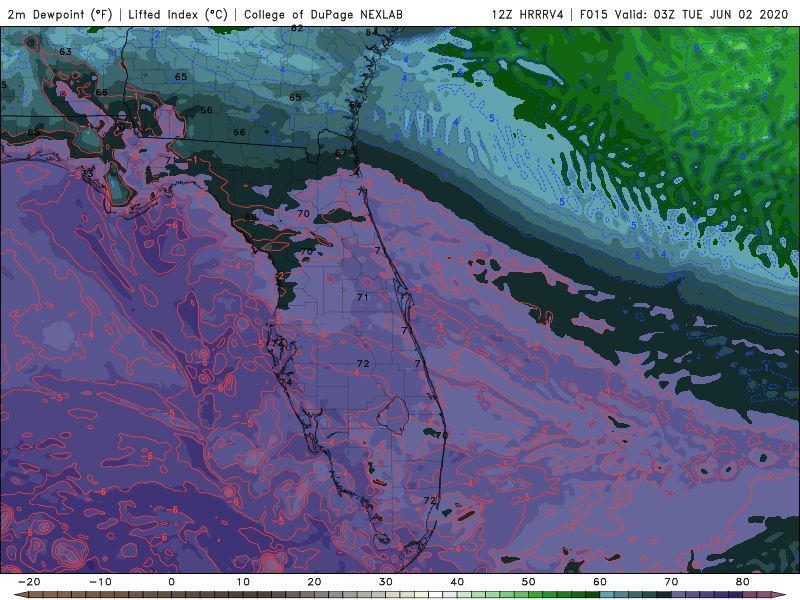
Task: Click the 60 label on the color scale
Action: coord(600,582)
